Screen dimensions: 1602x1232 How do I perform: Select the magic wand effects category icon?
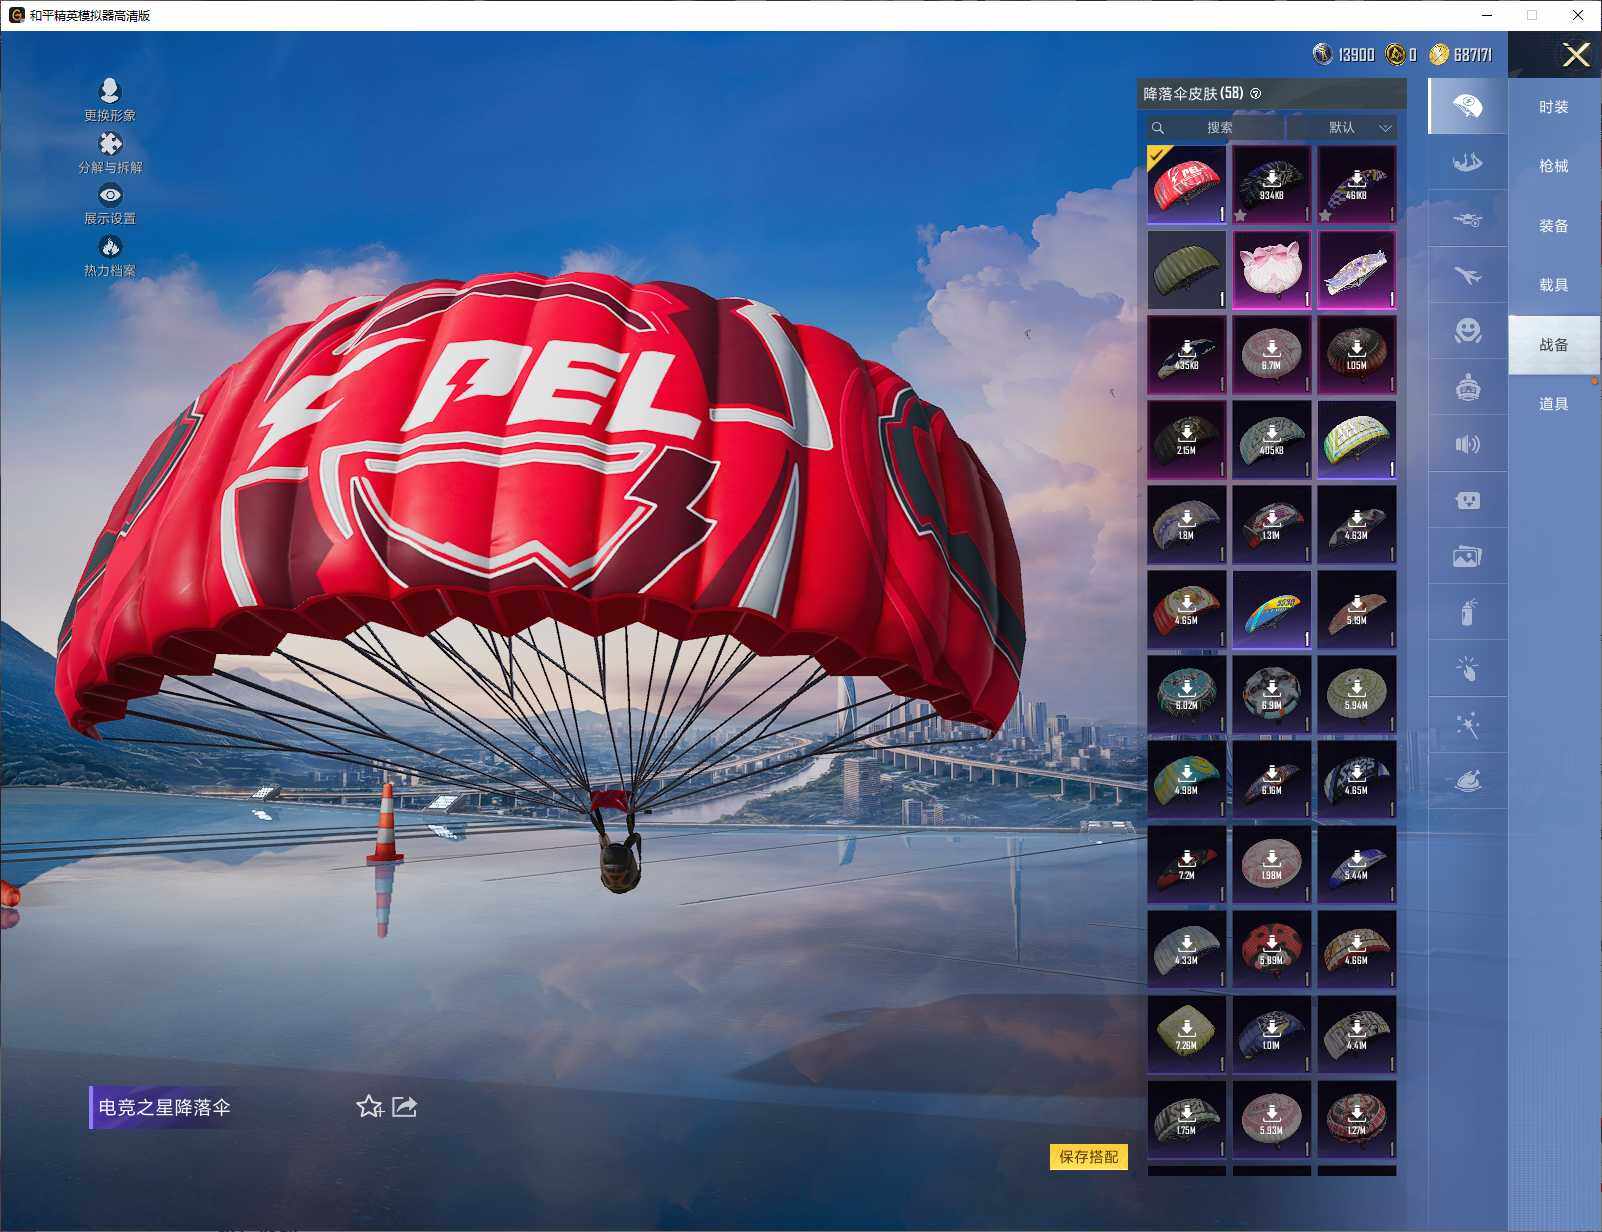(1467, 725)
